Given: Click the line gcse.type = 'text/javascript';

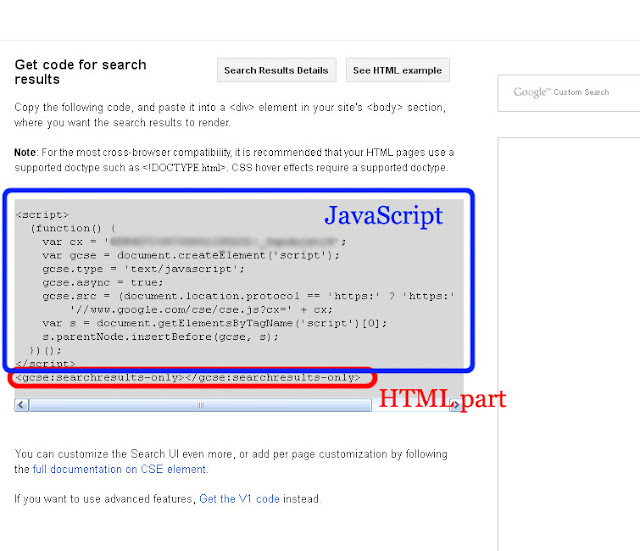Looking at the screenshot, I should coord(143,269).
